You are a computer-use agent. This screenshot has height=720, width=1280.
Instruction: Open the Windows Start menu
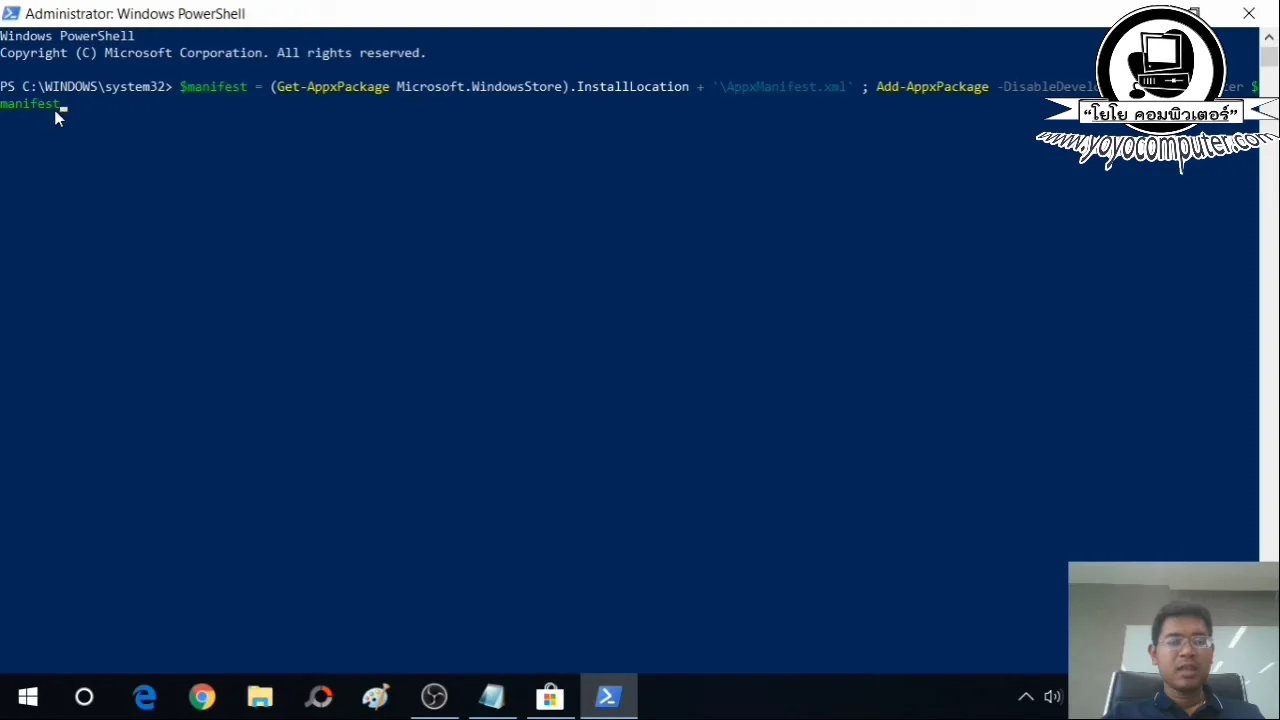tap(27, 696)
